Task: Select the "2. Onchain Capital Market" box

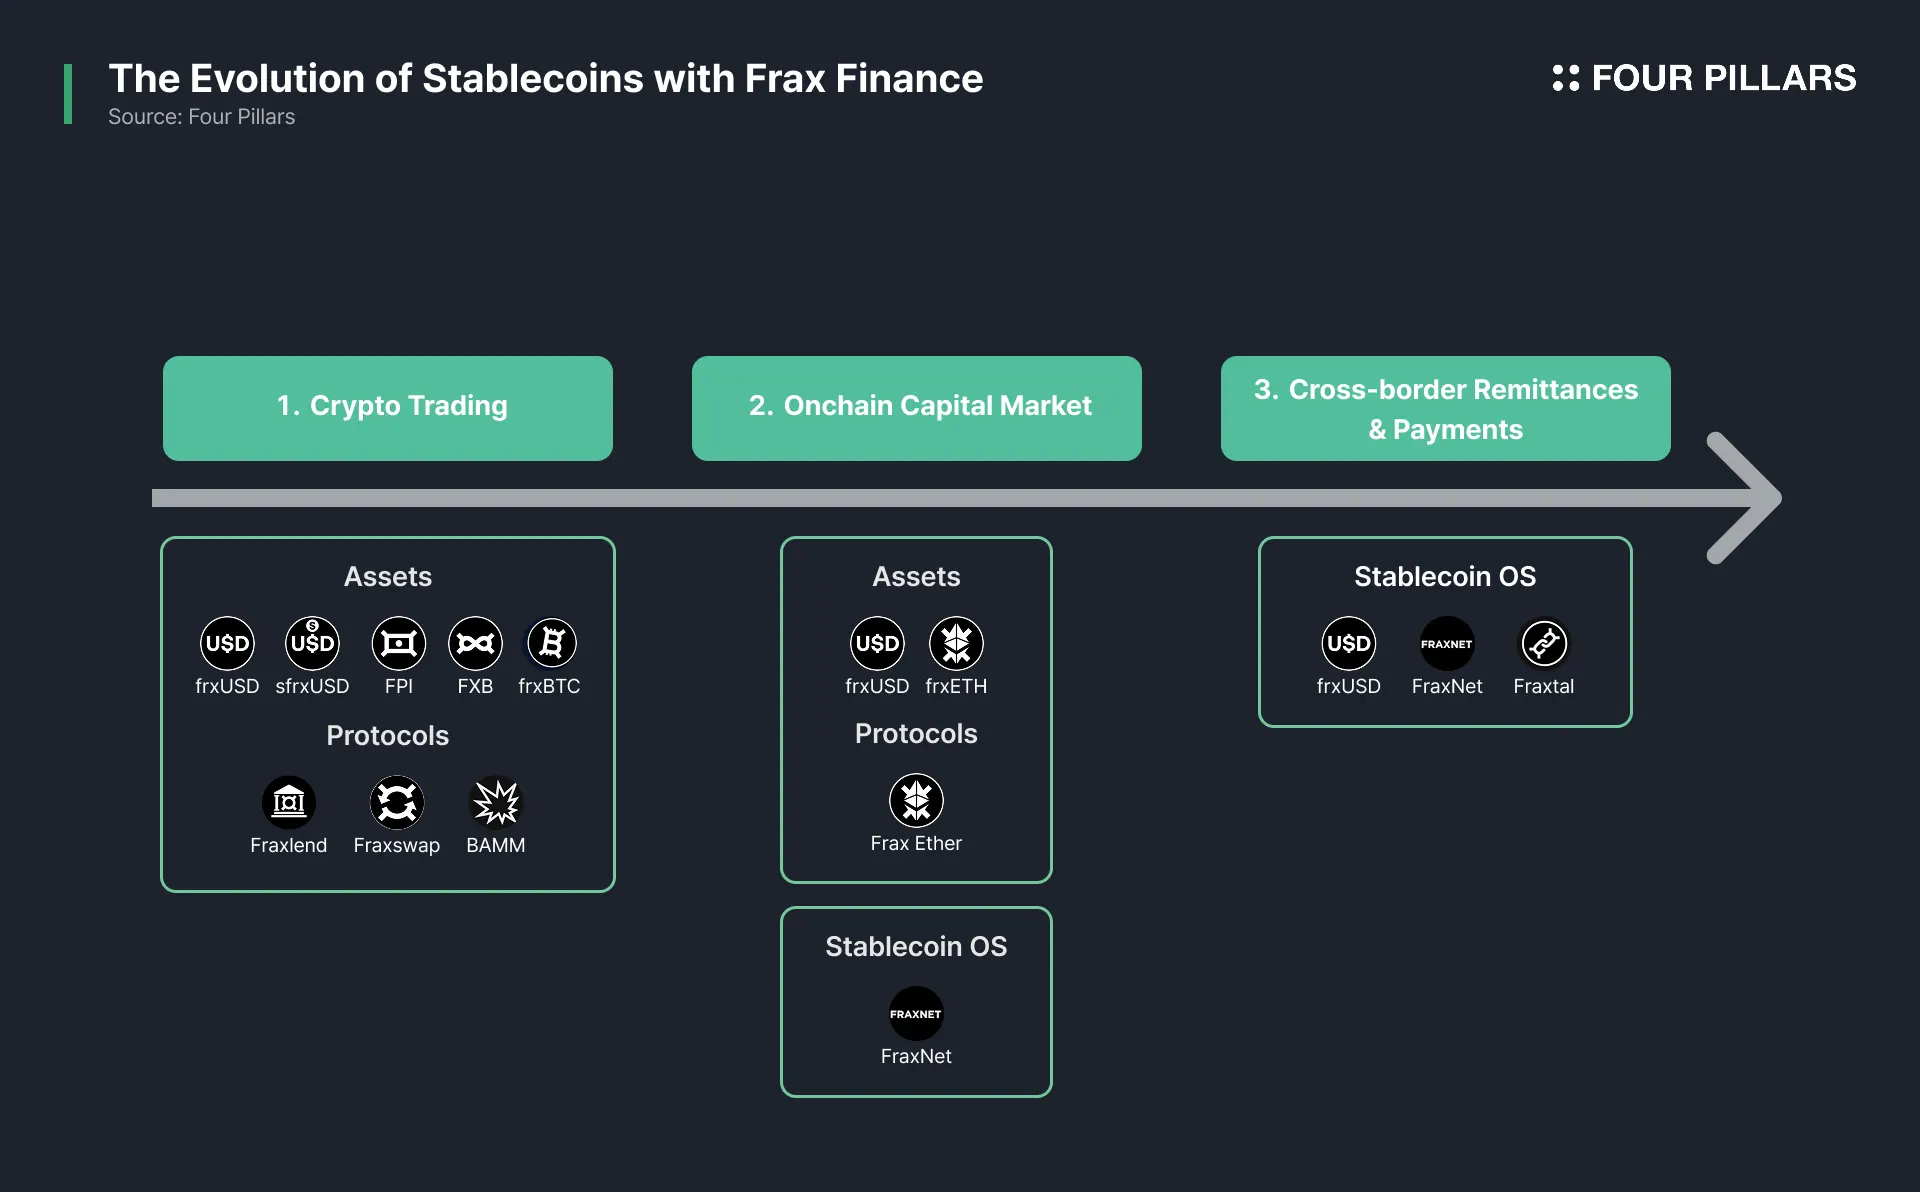Action: click(x=917, y=408)
